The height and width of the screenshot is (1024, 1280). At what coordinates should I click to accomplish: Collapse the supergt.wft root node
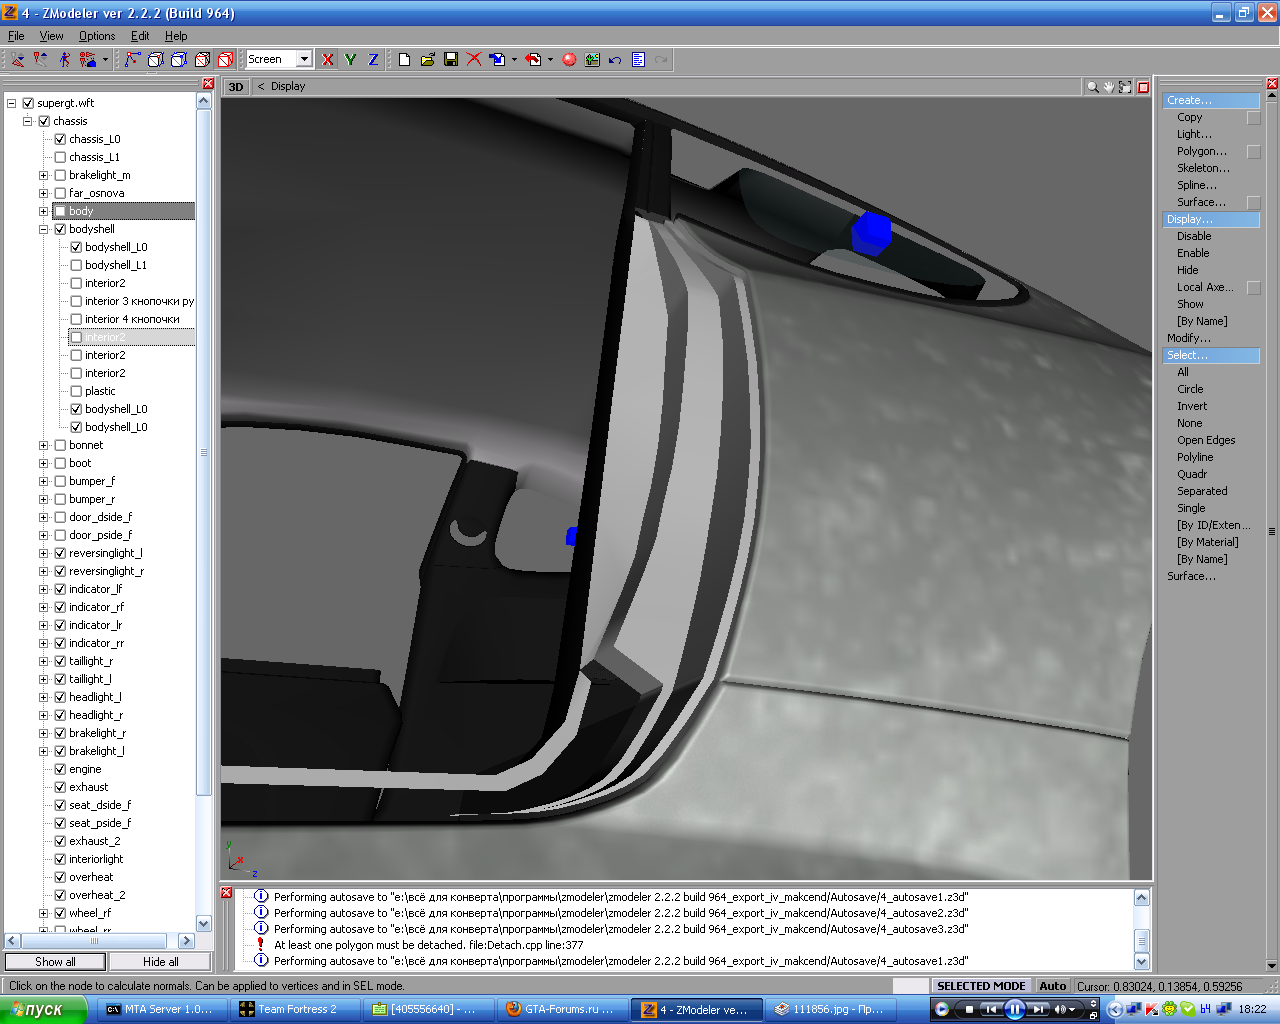pos(12,103)
